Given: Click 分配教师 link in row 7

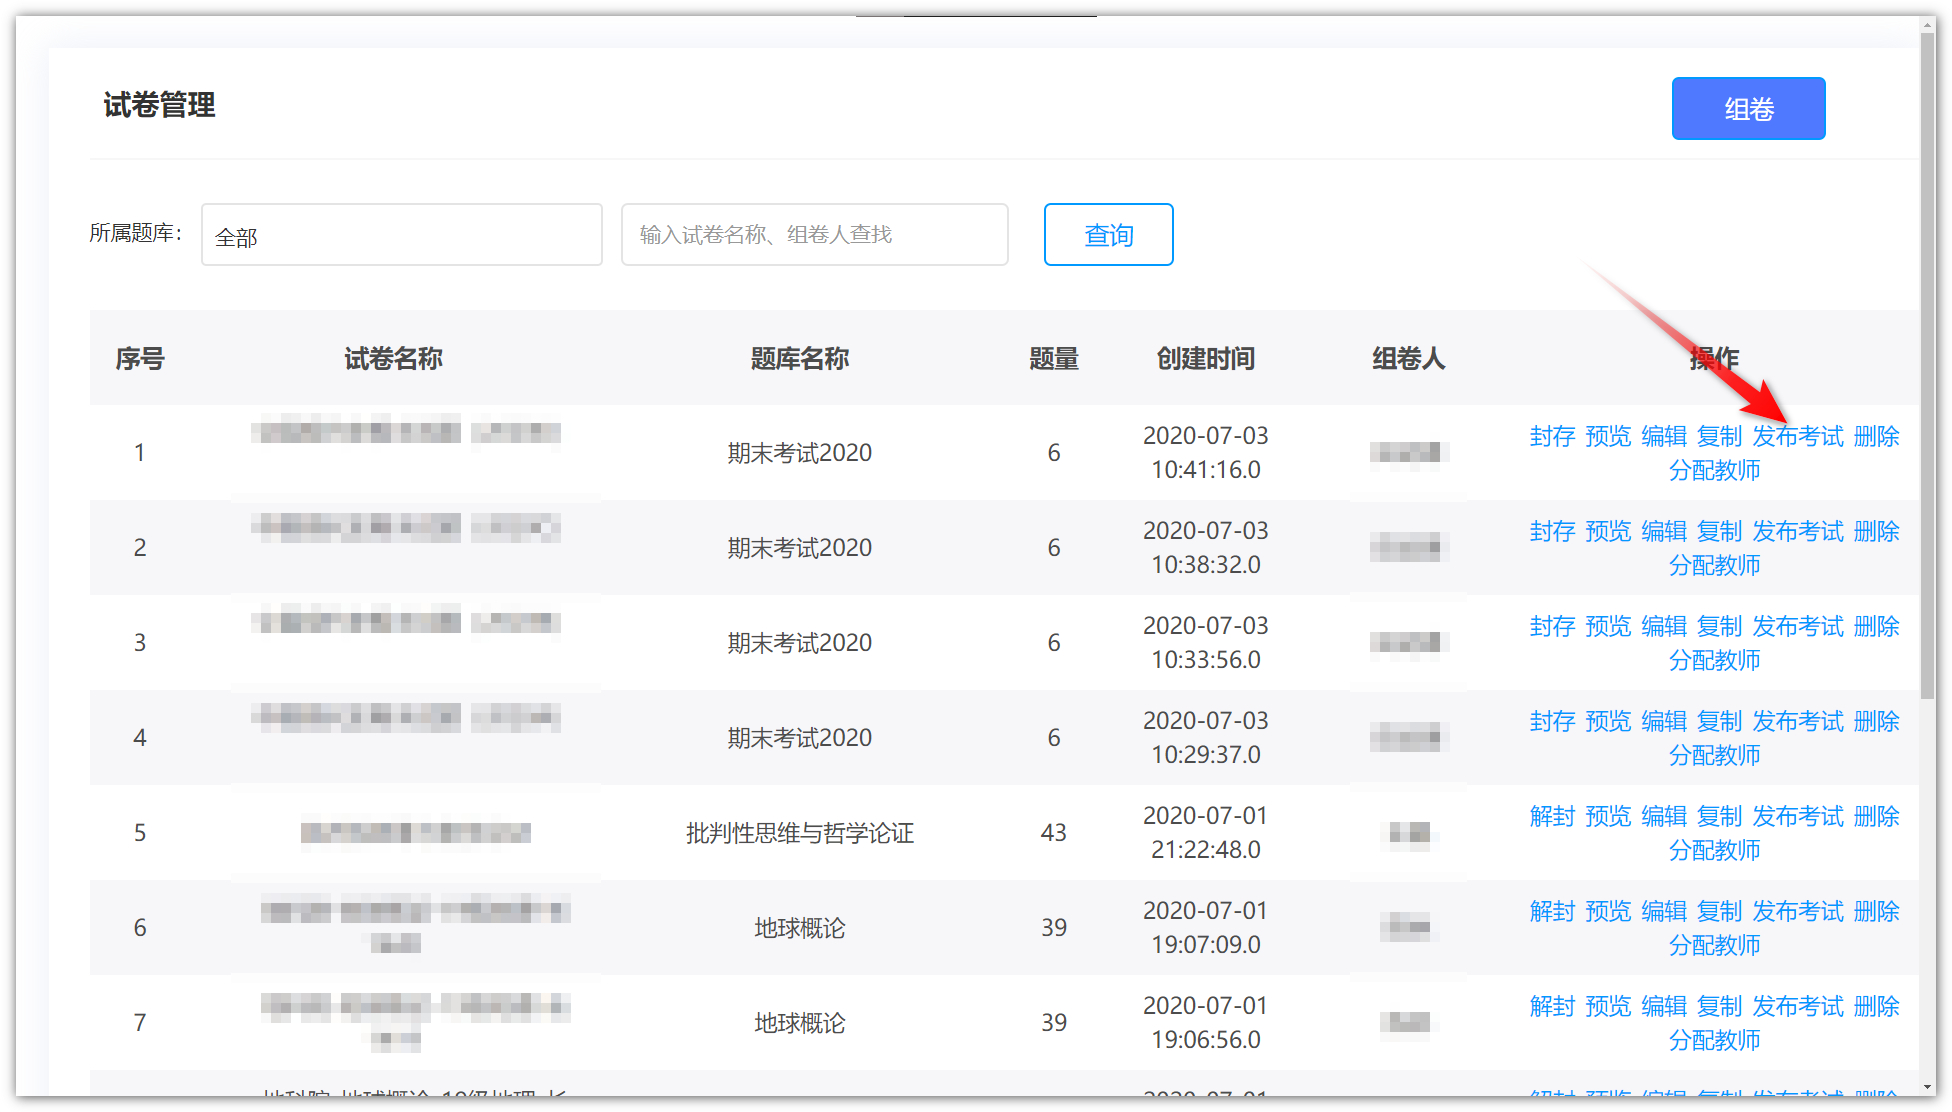Looking at the screenshot, I should [x=1714, y=1041].
